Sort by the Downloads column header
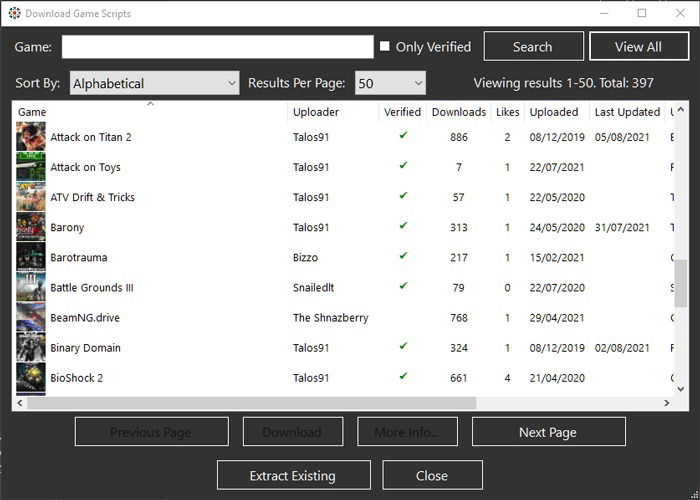This screenshot has height=500, width=700. 458,112
